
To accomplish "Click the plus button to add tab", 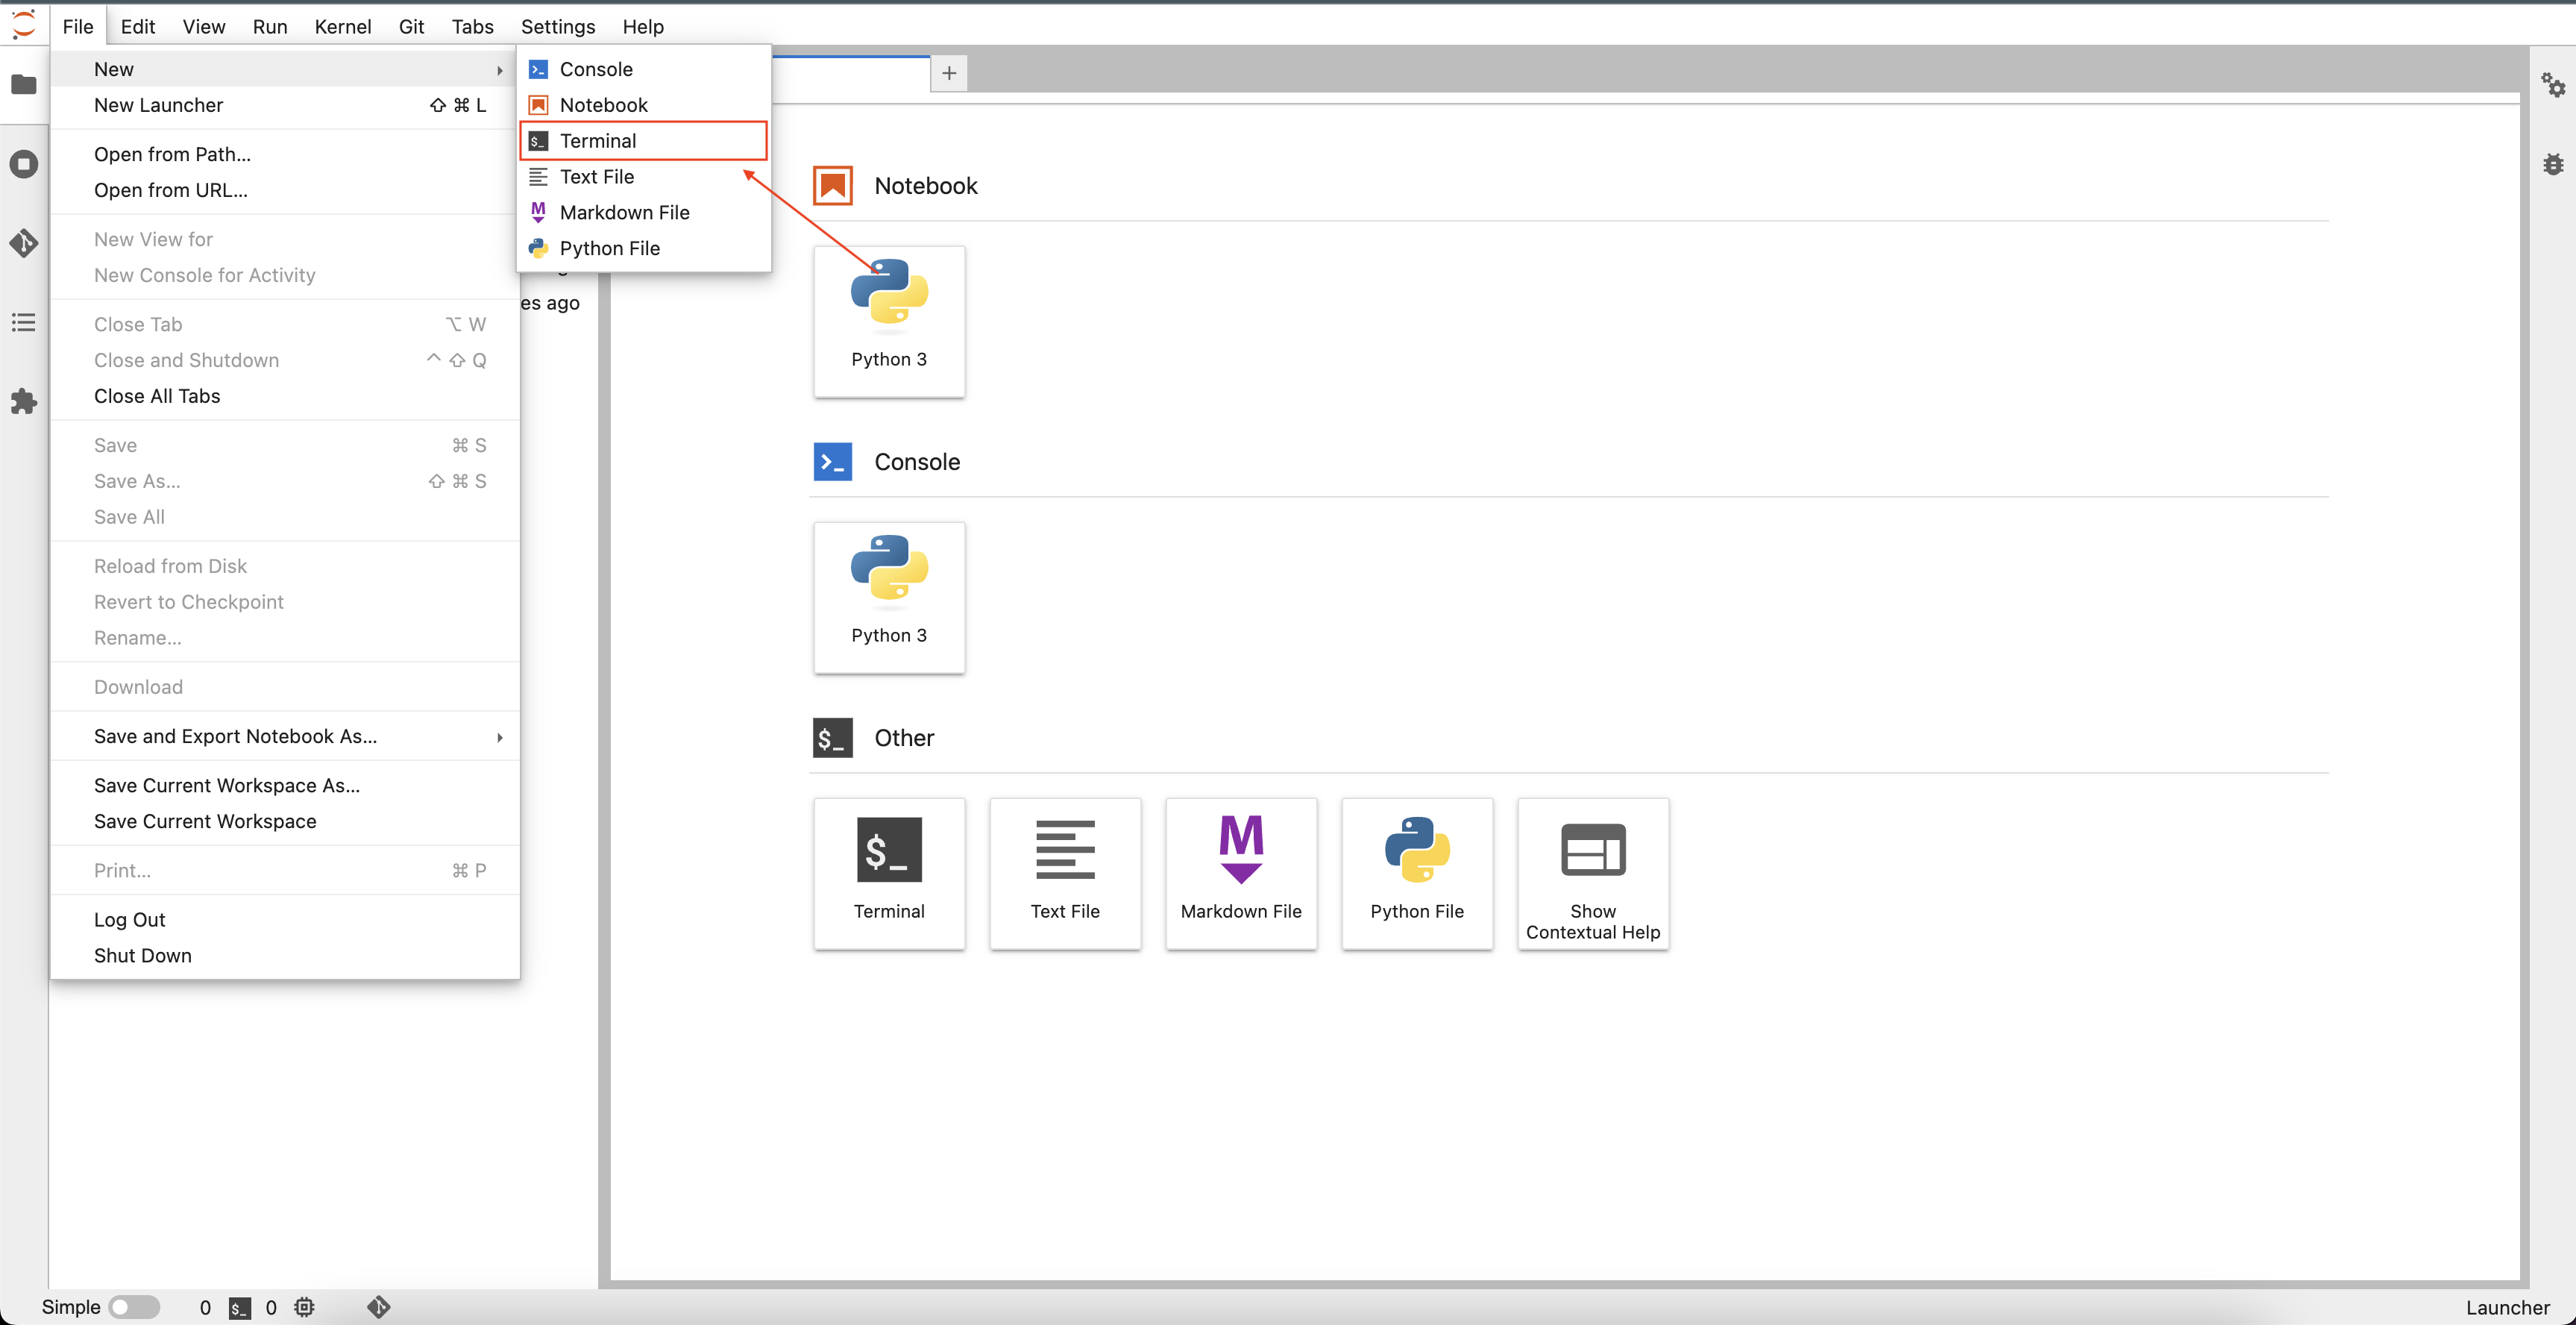I will pyautogui.click(x=948, y=73).
